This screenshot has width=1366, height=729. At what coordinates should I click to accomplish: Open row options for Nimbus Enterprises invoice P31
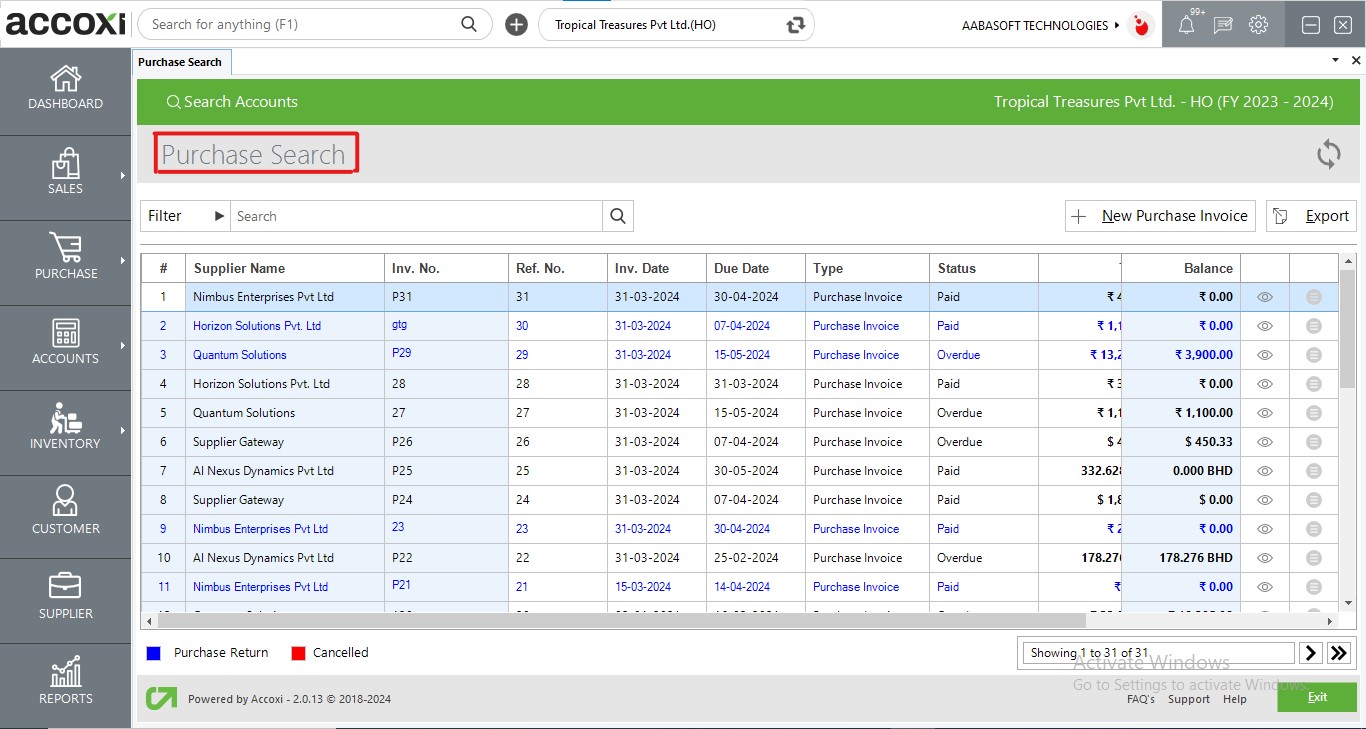tap(1312, 296)
